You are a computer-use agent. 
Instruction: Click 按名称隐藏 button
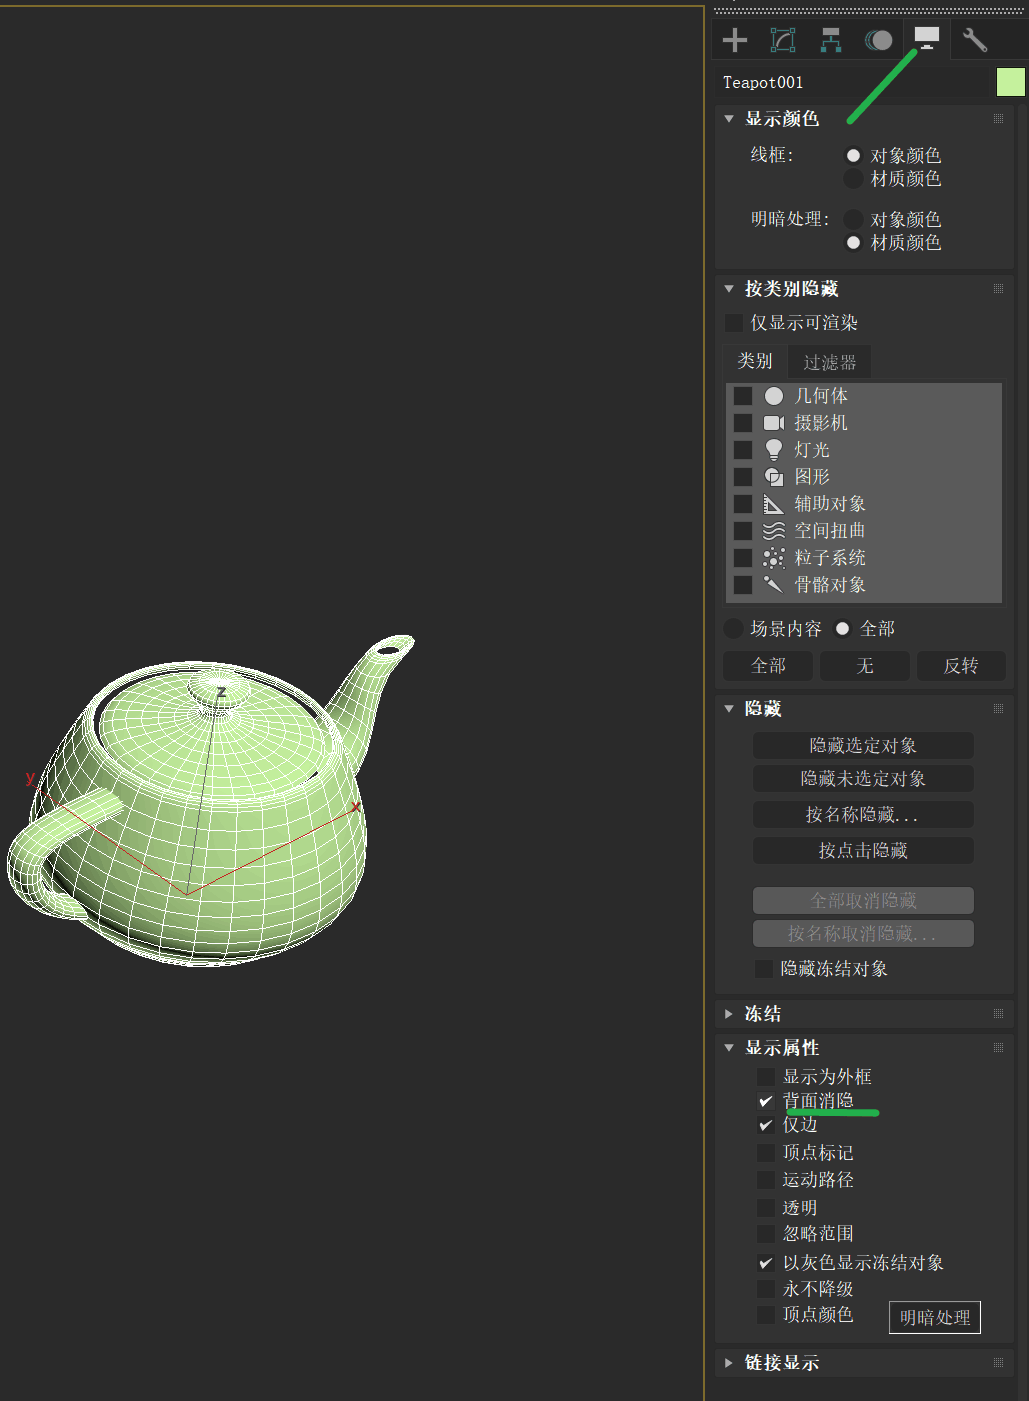tap(863, 815)
